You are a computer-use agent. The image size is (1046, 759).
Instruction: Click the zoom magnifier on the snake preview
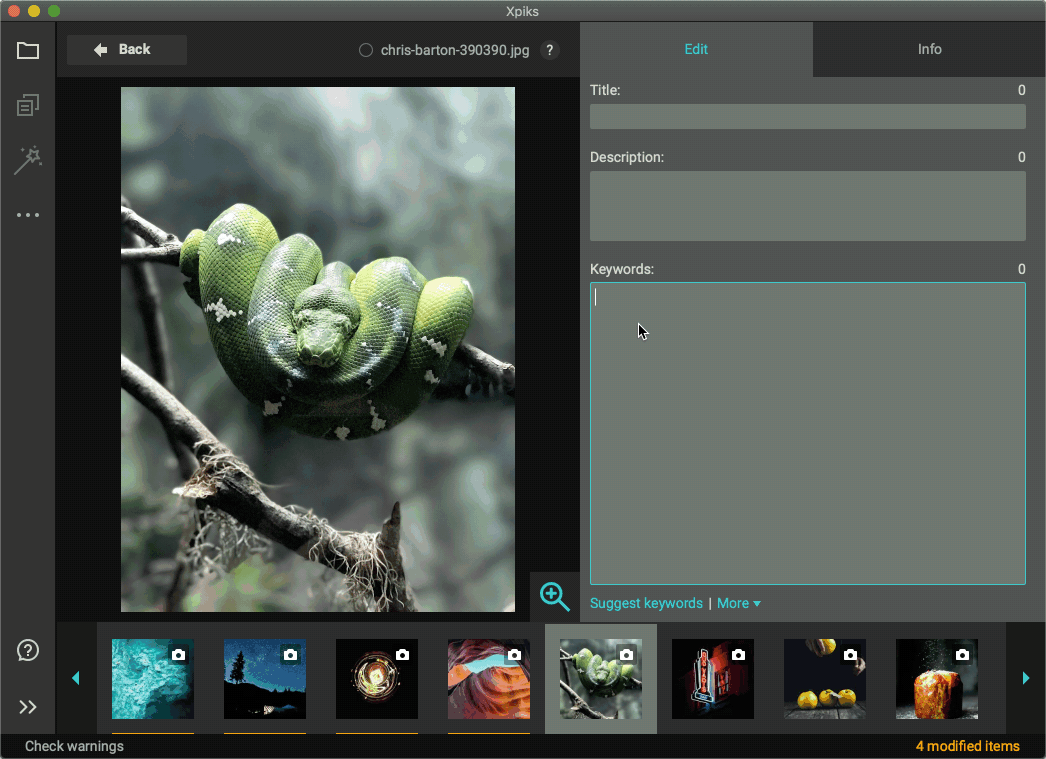click(x=555, y=597)
